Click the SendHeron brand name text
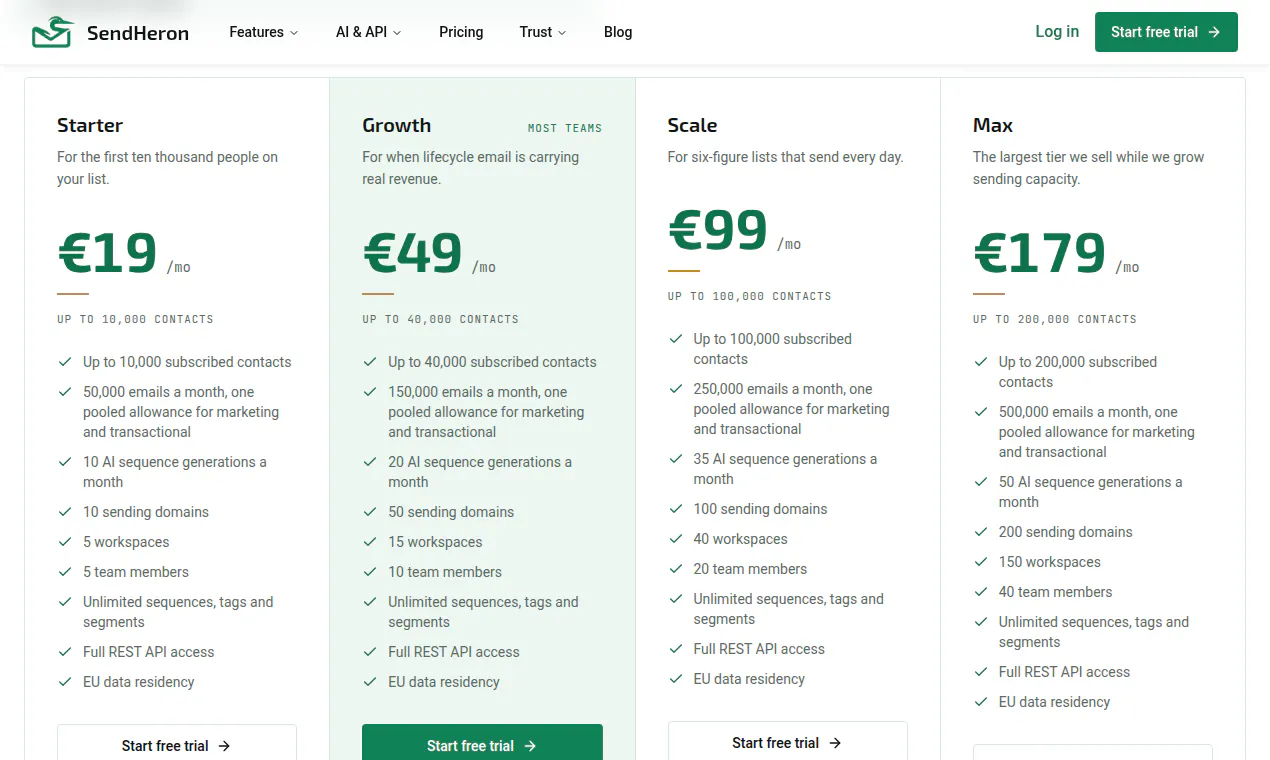Screen dimensions: 1270x760 tap(138, 33)
